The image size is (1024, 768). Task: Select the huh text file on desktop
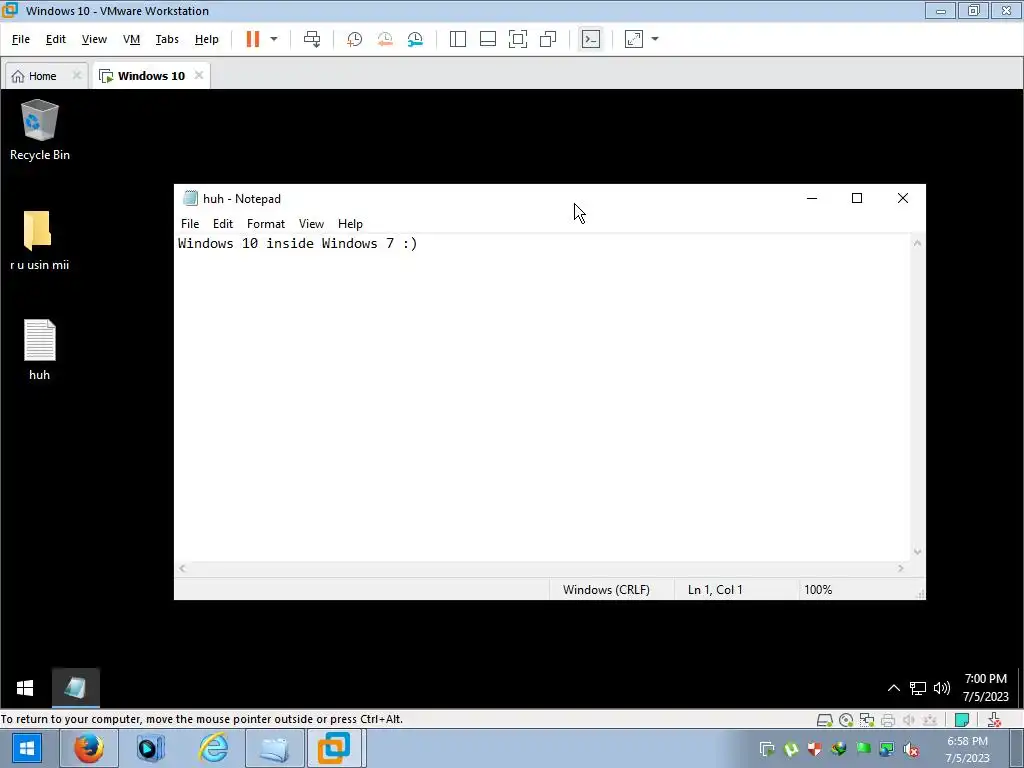point(39,349)
